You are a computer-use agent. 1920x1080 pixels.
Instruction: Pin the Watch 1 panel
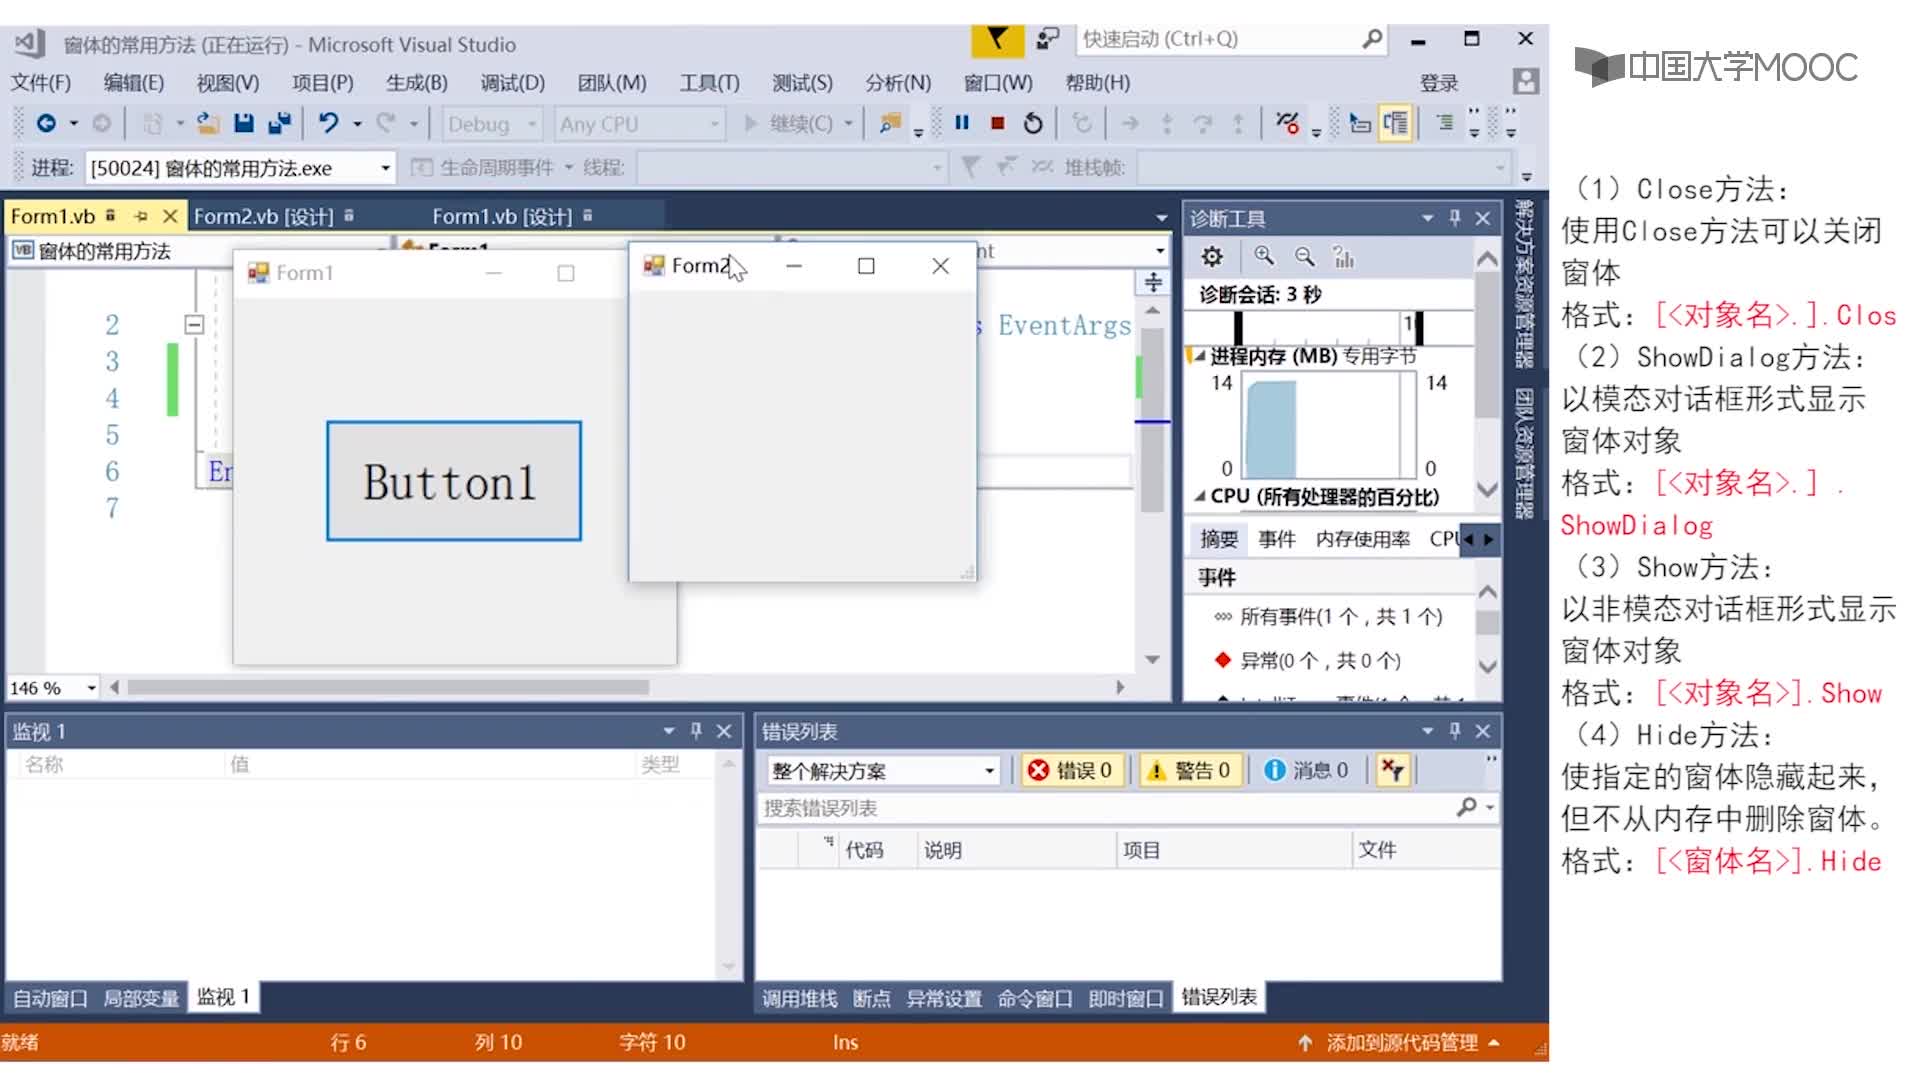click(696, 731)
